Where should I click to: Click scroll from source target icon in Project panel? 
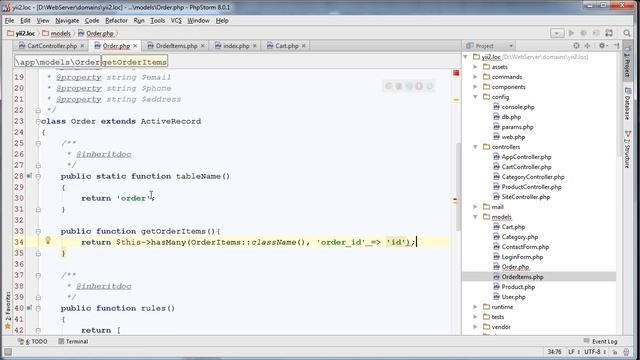click(576, 46)
